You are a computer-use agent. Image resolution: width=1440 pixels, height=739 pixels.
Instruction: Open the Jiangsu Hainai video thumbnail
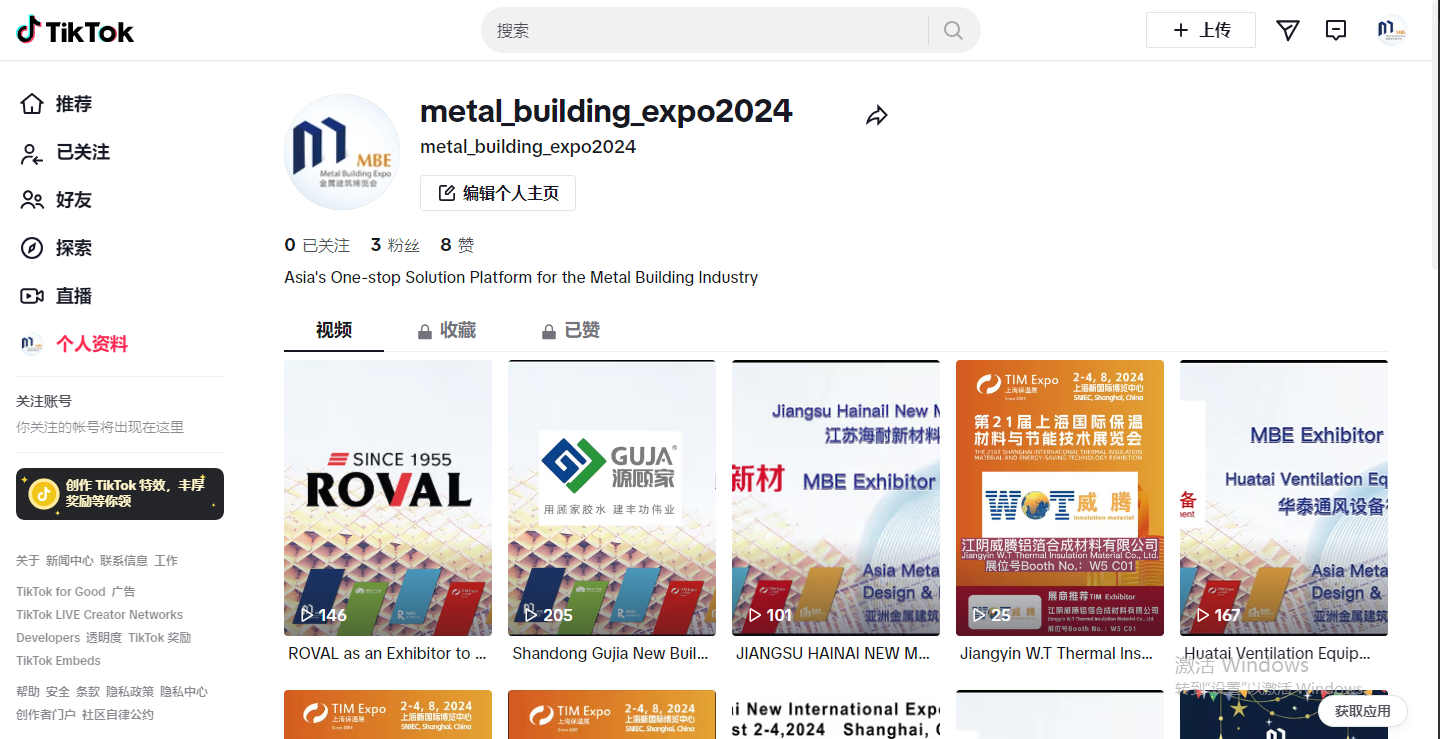836,498
